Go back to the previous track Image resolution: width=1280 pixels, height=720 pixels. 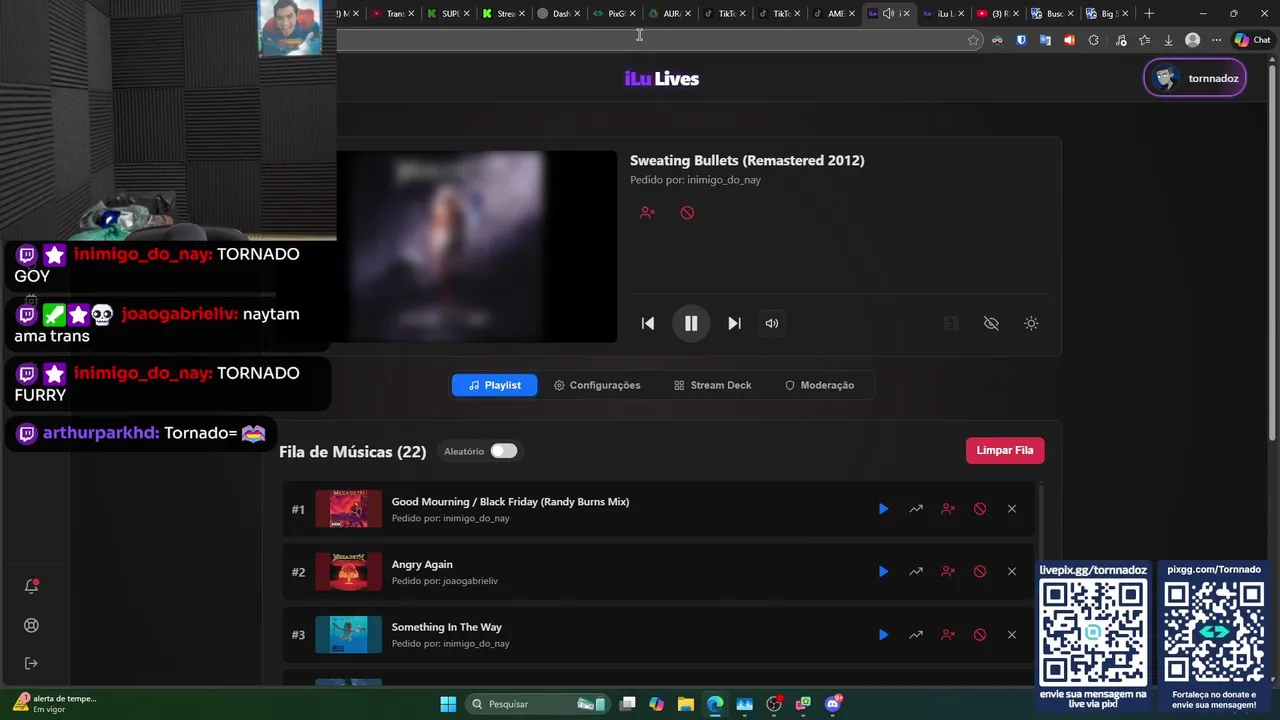click(x=648, y=323)
